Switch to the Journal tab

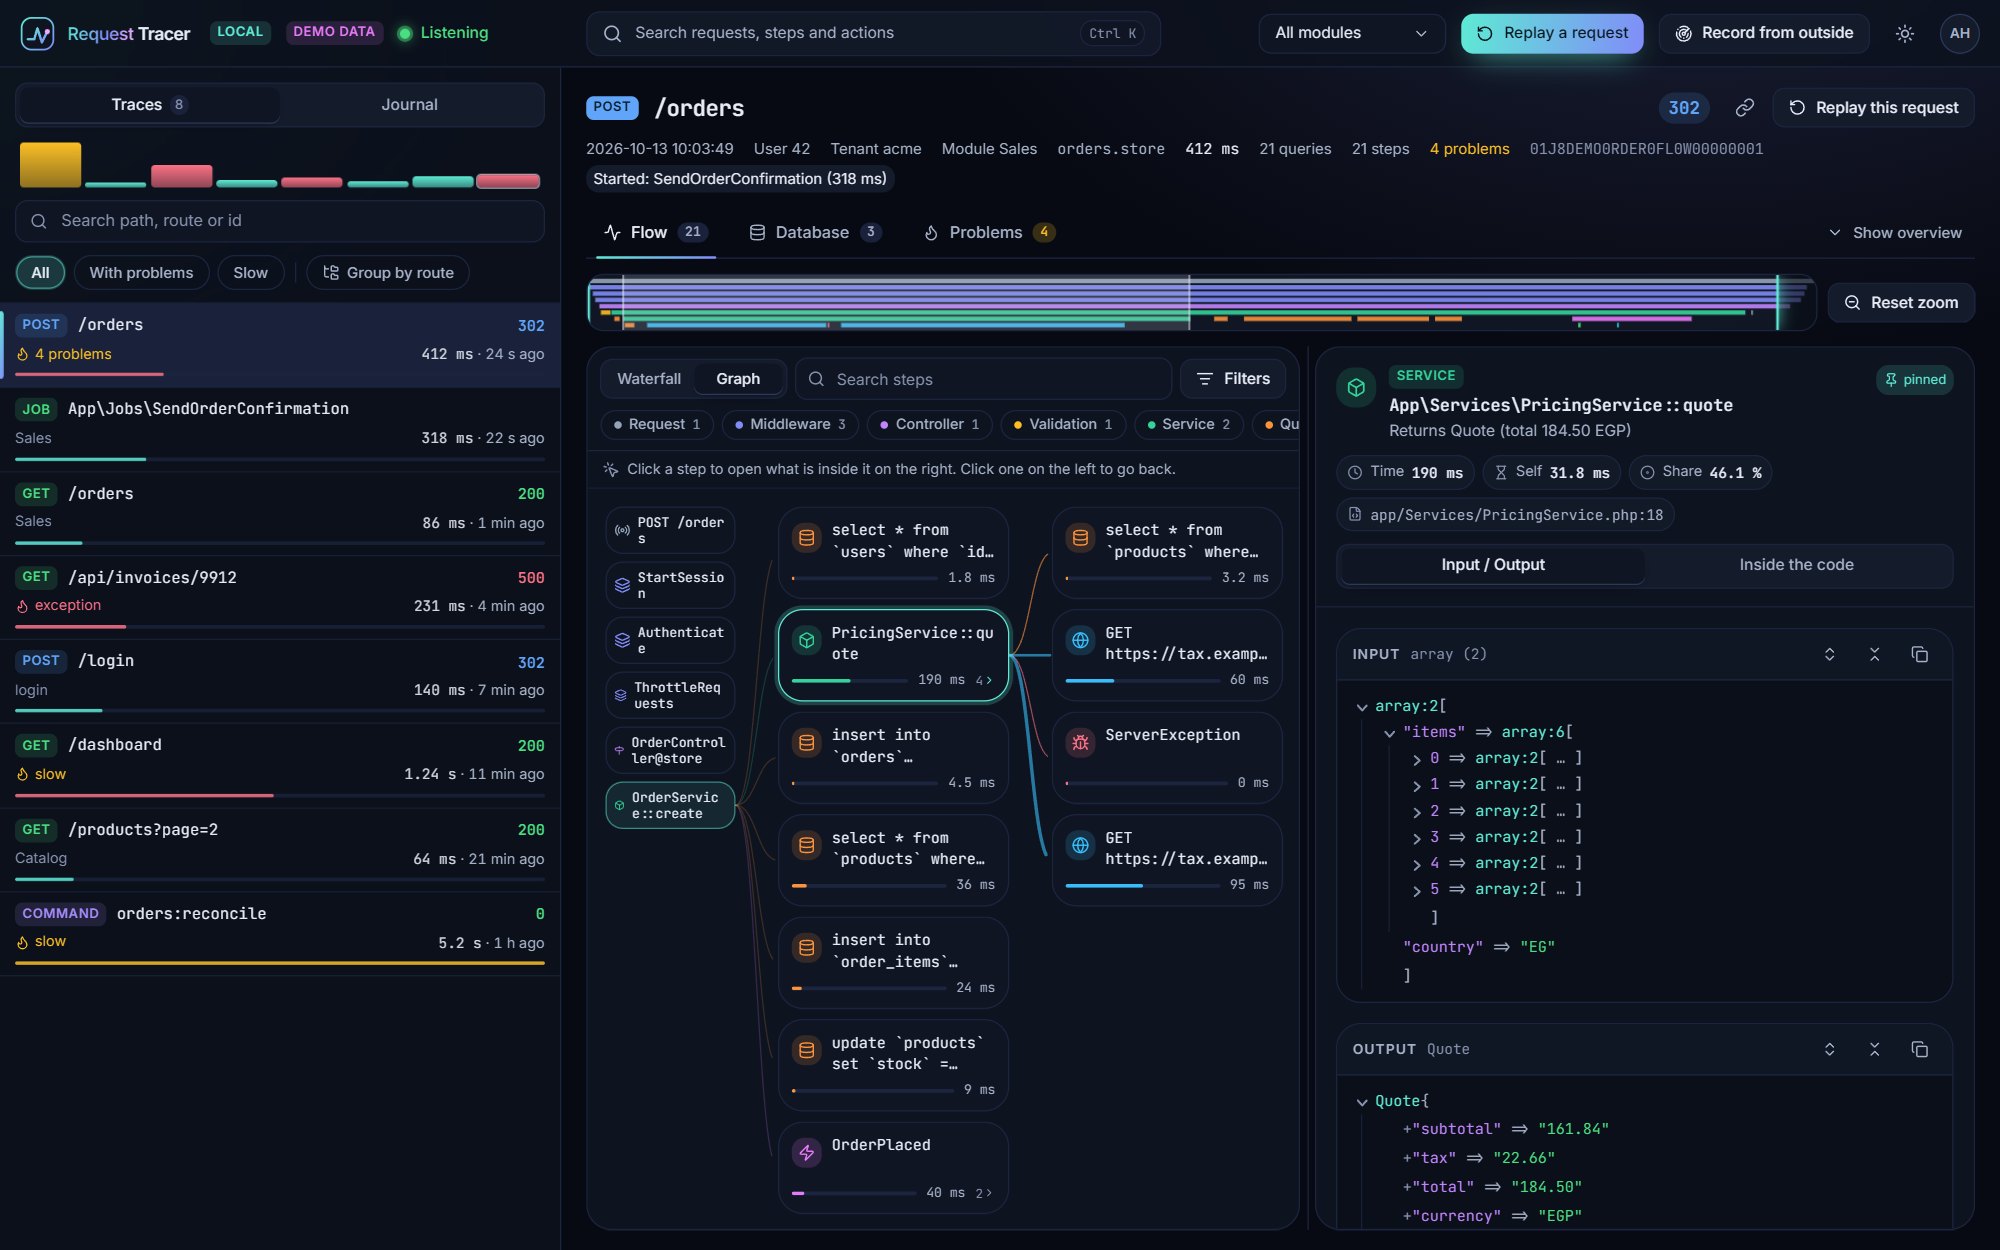tap(409, 104)
